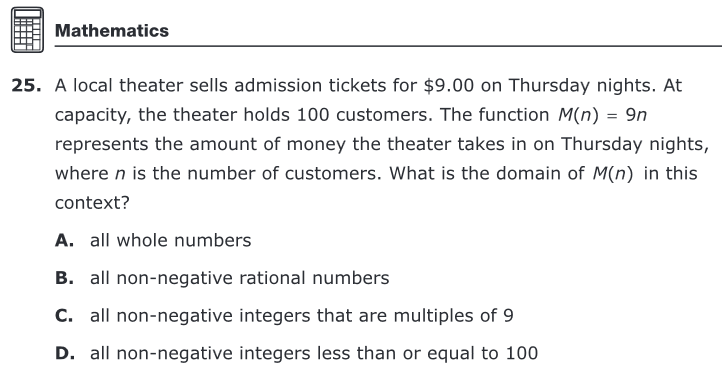The width and height of the screenshot is (722, 385).
Task: Choose answer letter B
Action: [64, 278]
